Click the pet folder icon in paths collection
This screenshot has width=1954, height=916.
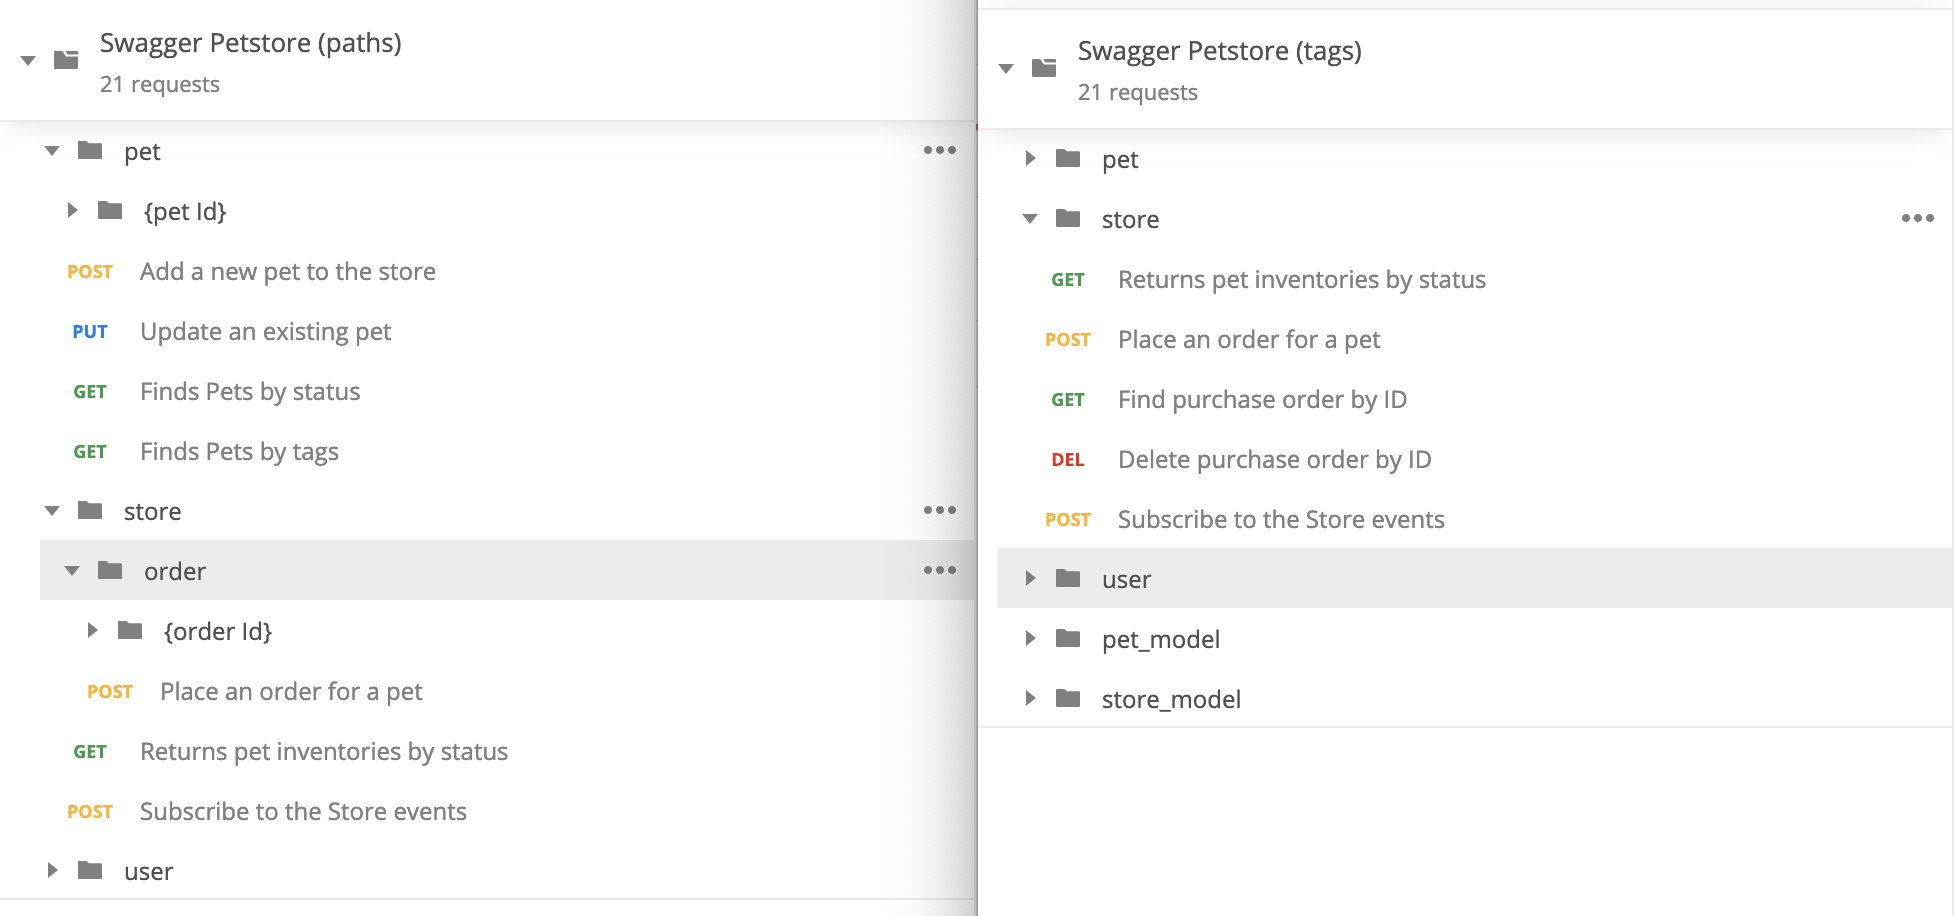point(90,151)
